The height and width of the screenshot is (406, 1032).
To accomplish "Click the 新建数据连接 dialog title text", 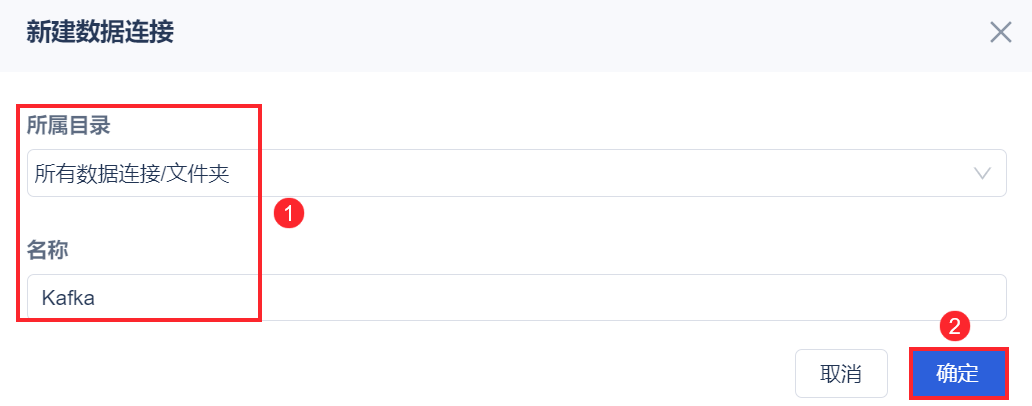I will tap(100, 32).
